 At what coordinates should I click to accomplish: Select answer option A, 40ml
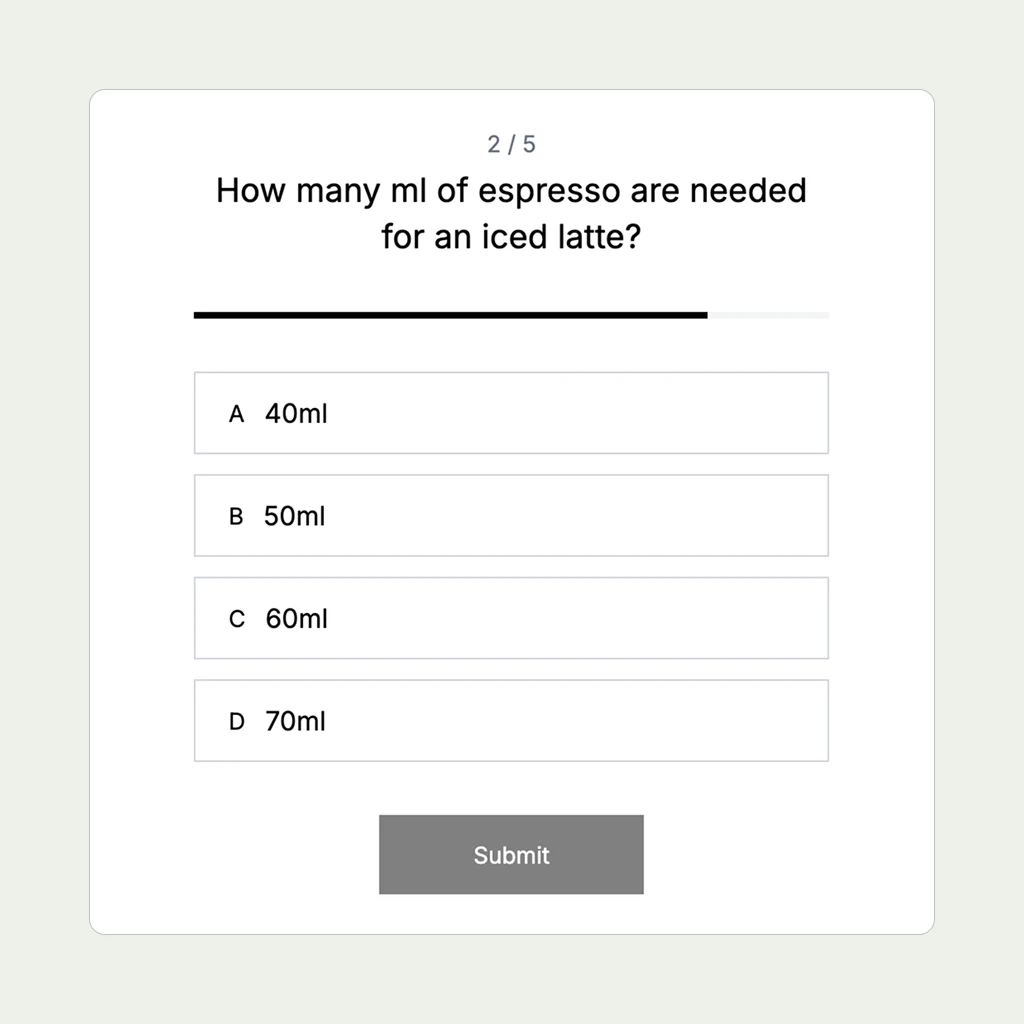click(x=511, y=413)
